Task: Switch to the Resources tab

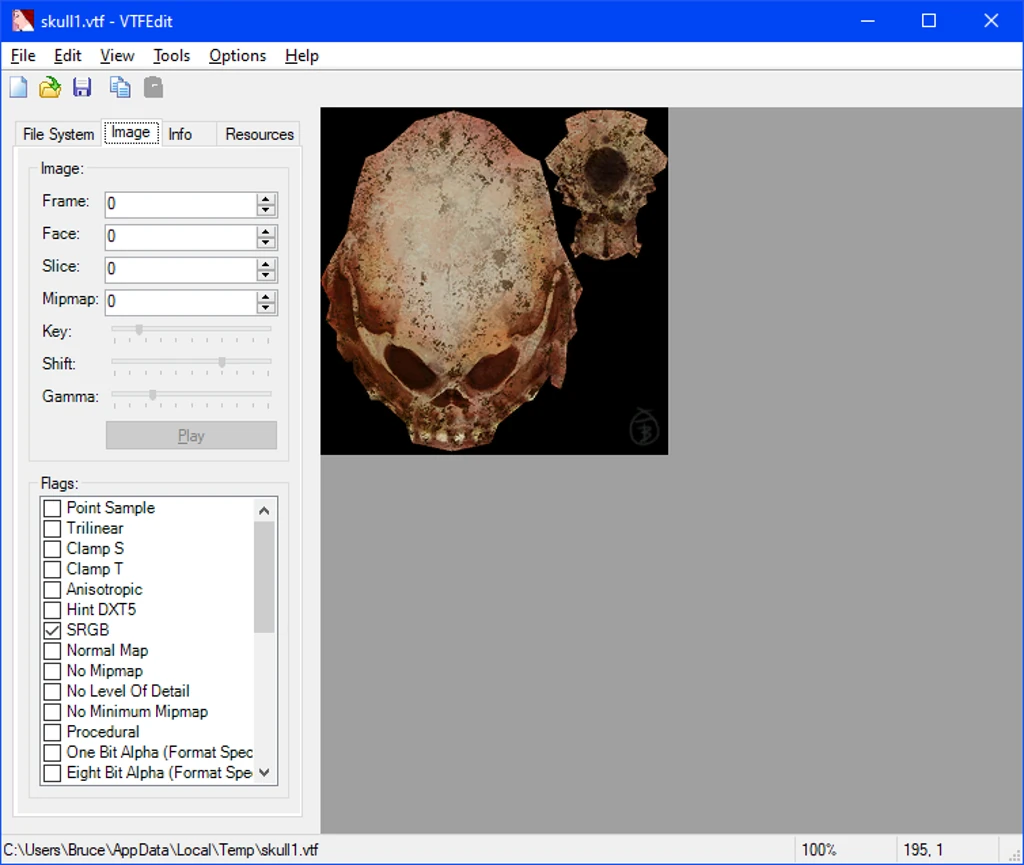Action: click(259, 134)
